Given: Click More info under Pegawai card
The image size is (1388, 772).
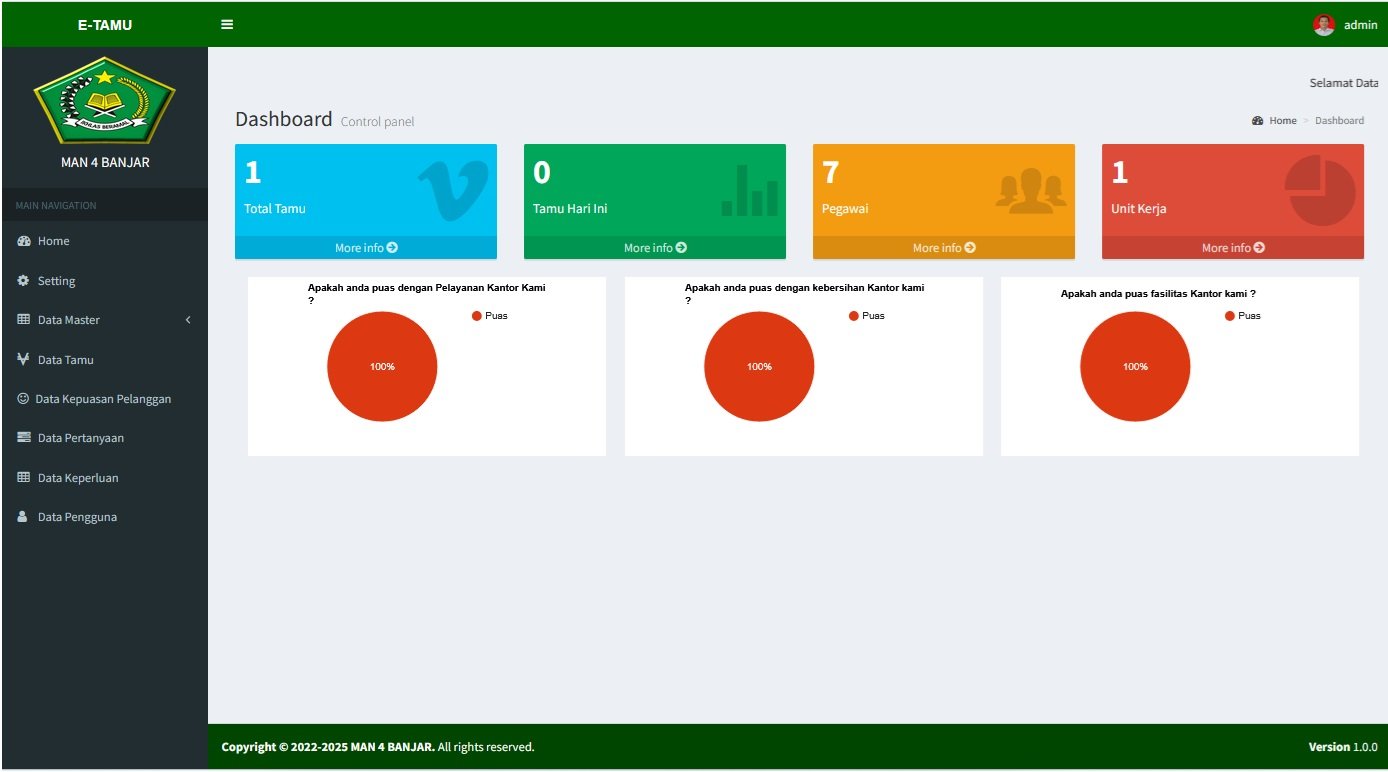Looking at the screenshot, I should click(943, 248).
